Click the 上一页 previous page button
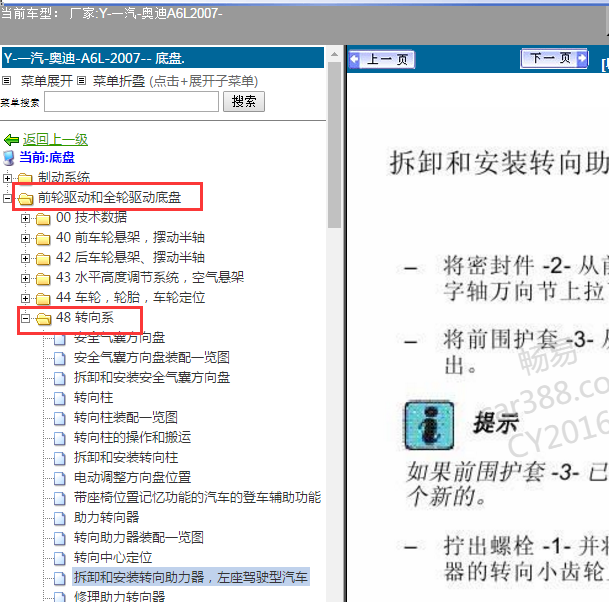The image size is (609, 602). [x=382, y=60]
